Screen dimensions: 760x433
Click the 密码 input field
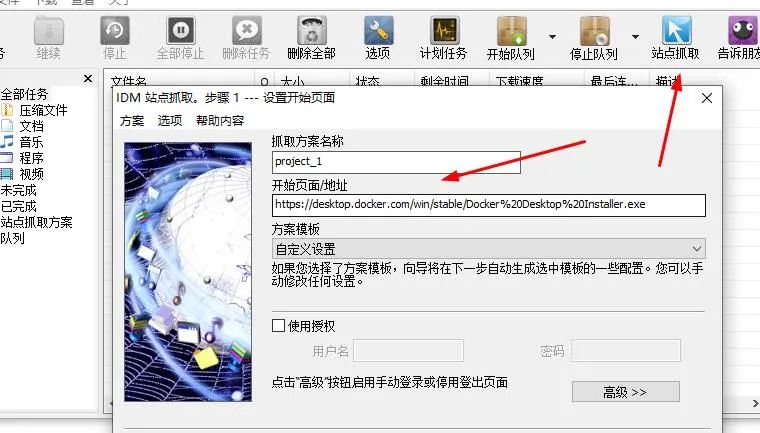click(626, 351)
